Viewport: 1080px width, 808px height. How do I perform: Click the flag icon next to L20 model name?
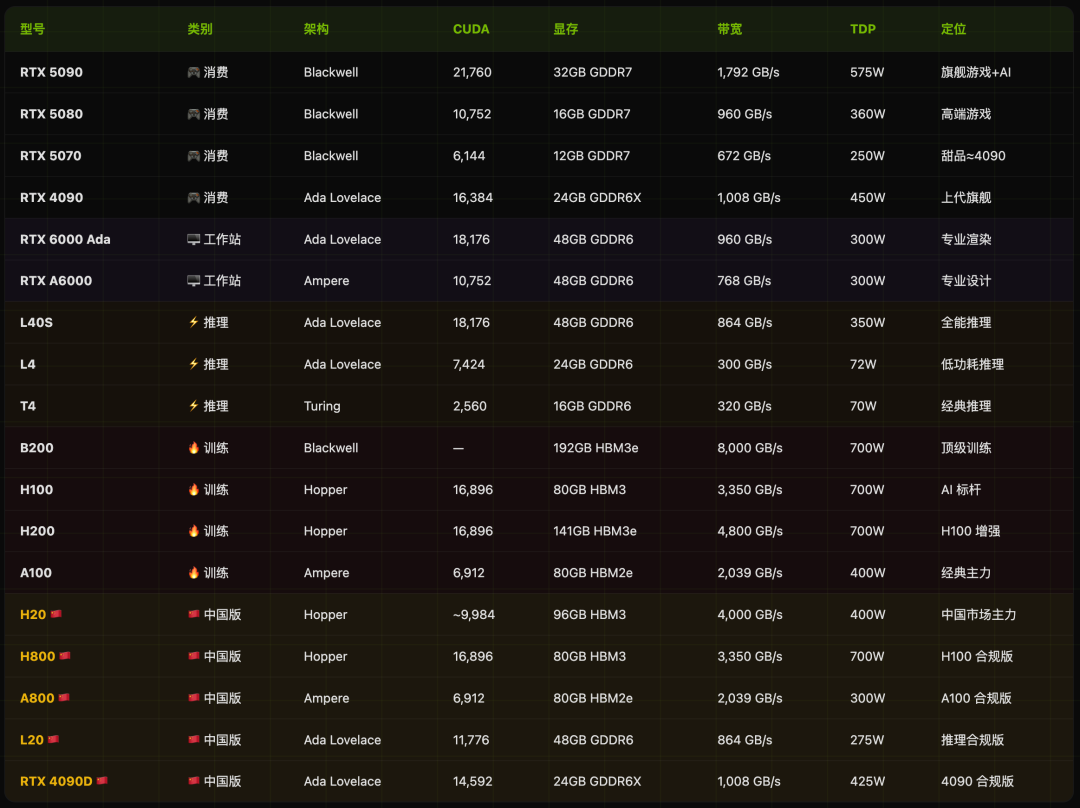pos(53,739)
